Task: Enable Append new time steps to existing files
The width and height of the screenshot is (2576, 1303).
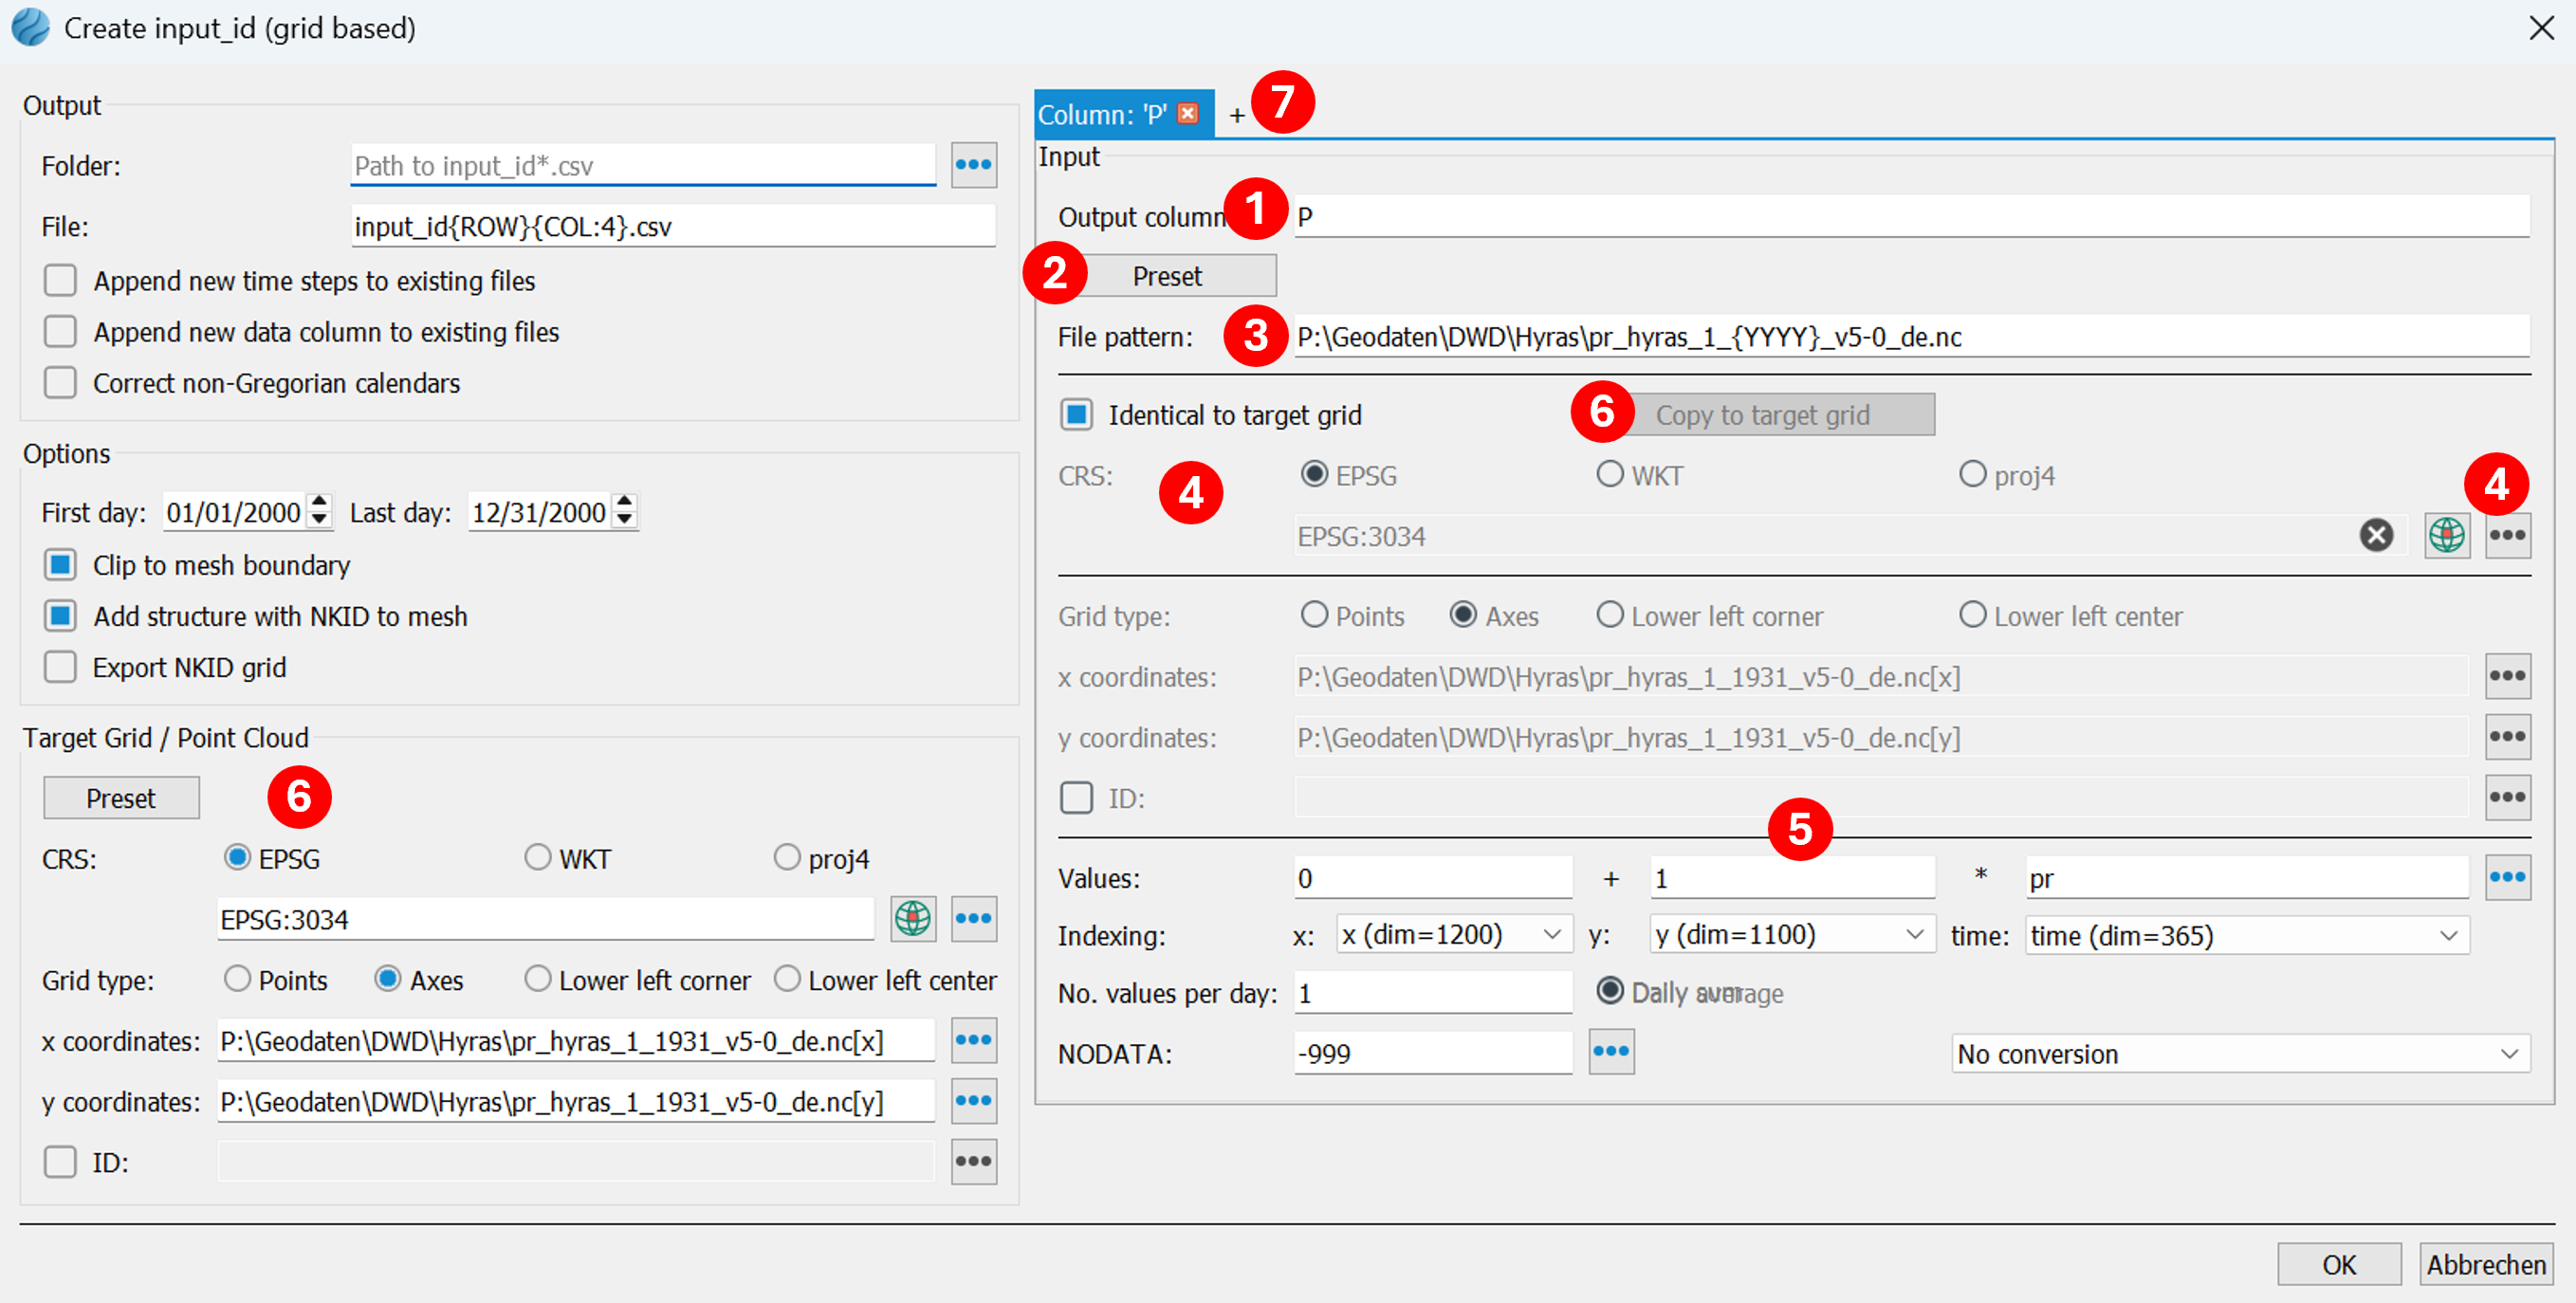Action: [60, 281]
